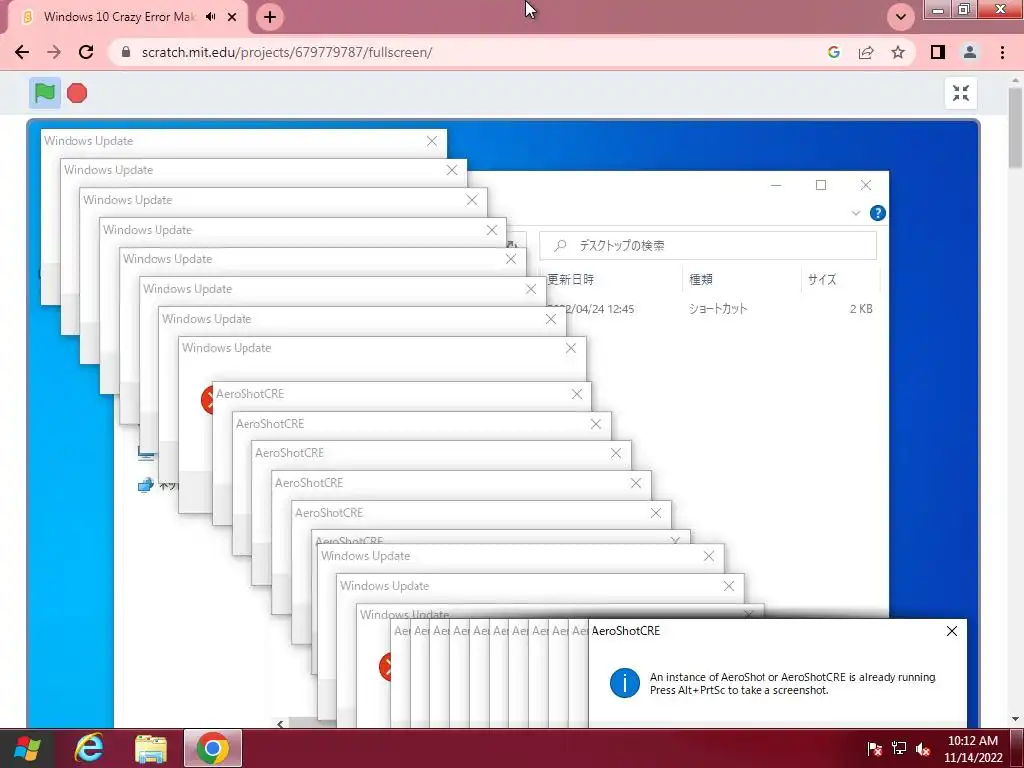1024x768 pixels.
Task: Click the デスクトップの検索 search field
Action: pyautogui.click(x=708, y=246)
